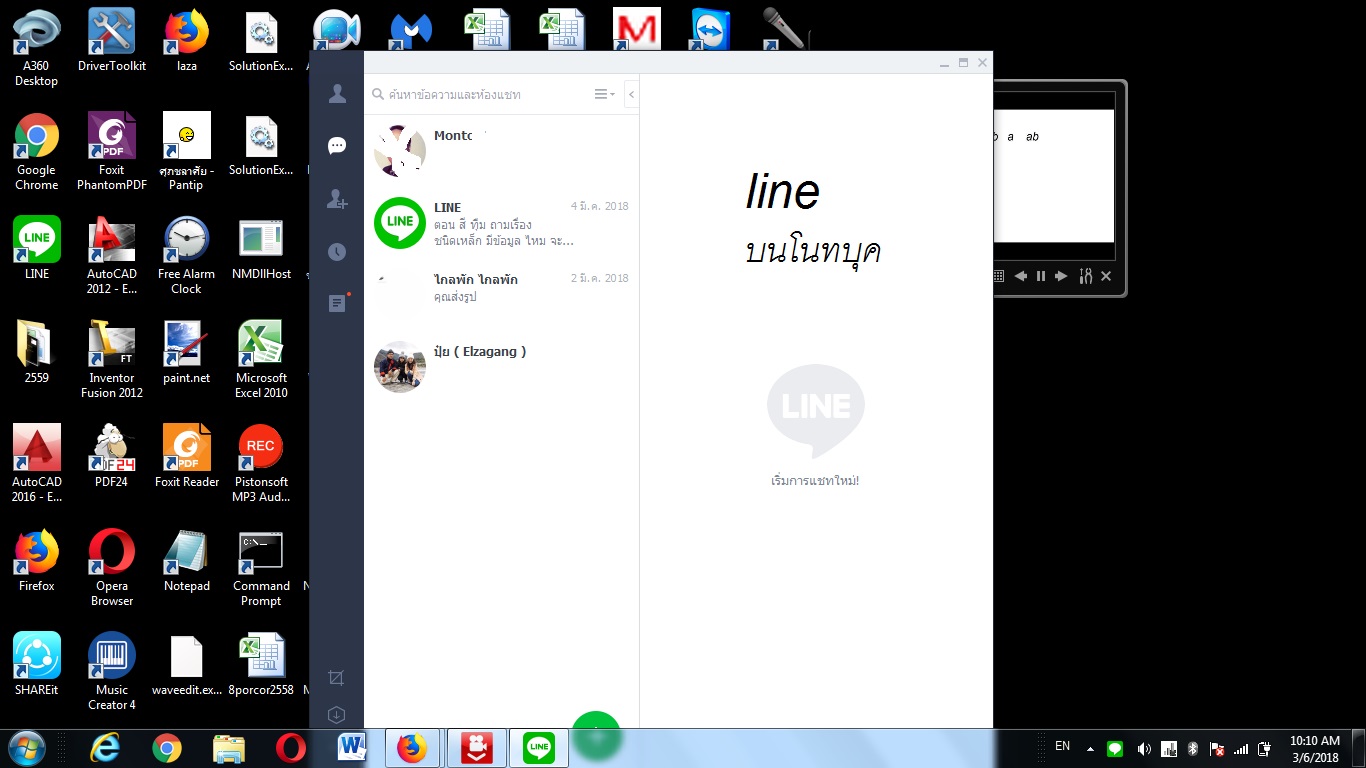The height and width of the screenshot is (768, 1366).
Task: Open the PDF24 desktop icon
Action: pos(112,456)
